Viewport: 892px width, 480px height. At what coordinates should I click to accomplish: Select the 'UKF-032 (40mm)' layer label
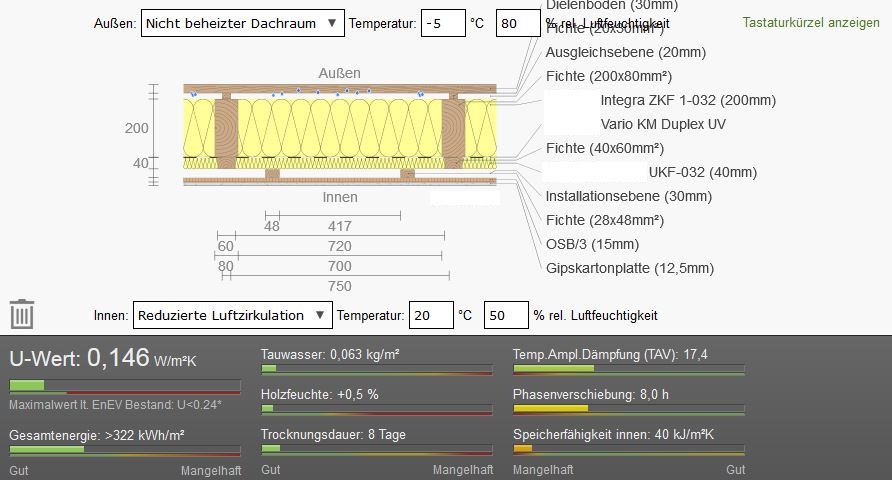point(703,172)
